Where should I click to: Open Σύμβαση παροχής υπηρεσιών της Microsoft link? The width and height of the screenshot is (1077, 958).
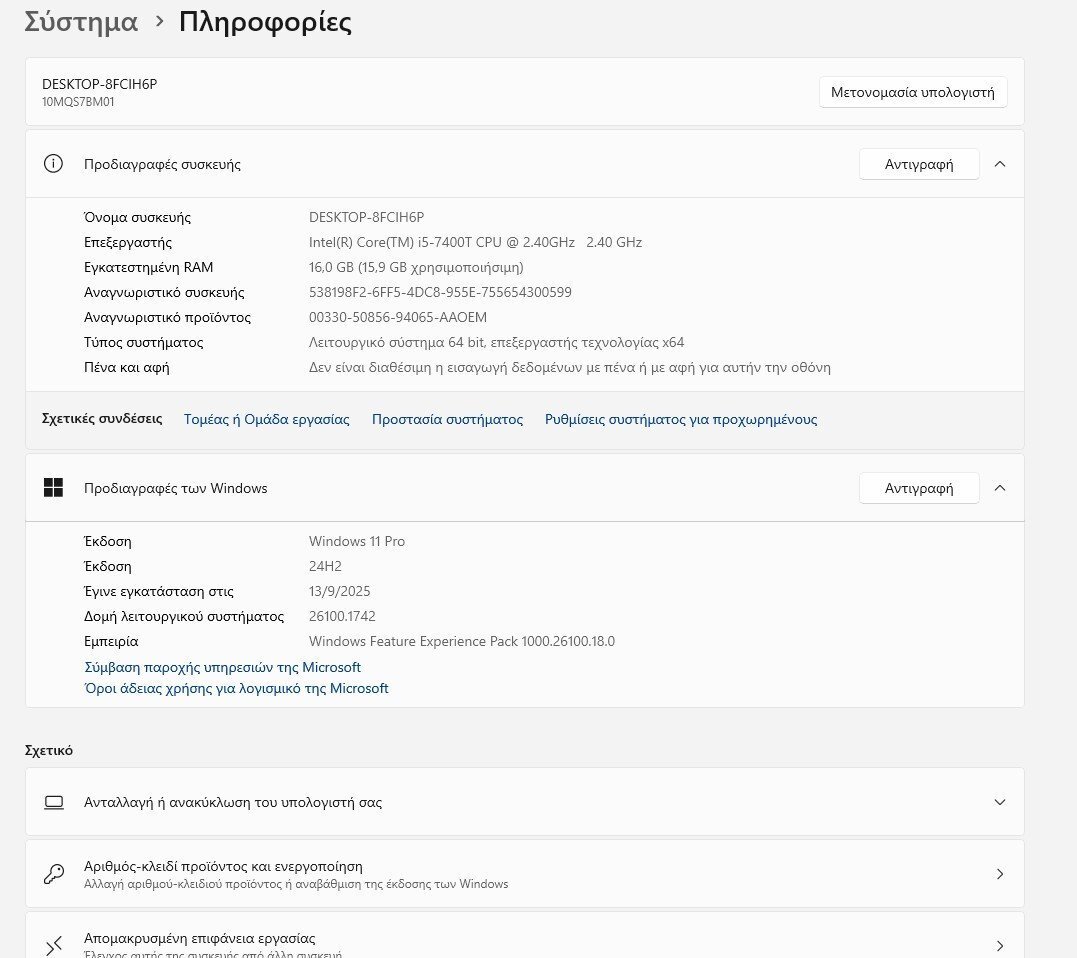[223, 667]
